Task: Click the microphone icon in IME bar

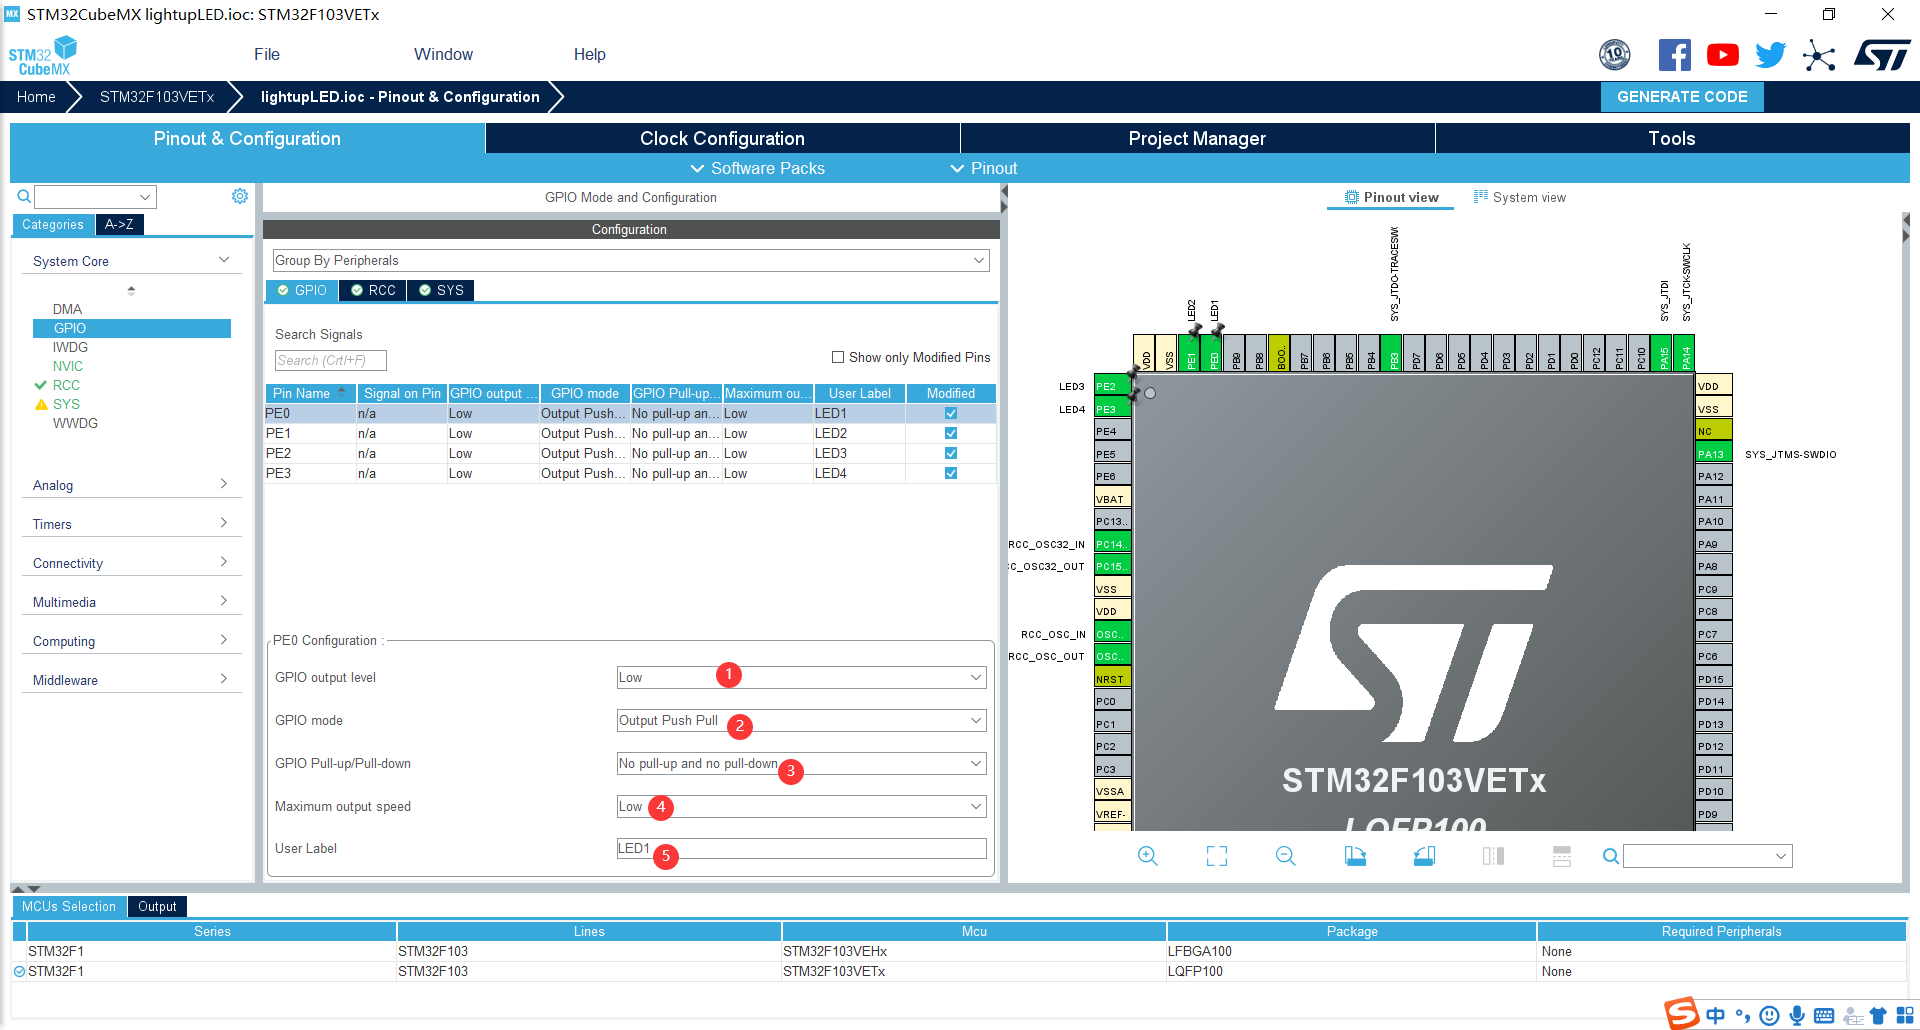Action: pyautogui.click(x=1797, y=1015)
